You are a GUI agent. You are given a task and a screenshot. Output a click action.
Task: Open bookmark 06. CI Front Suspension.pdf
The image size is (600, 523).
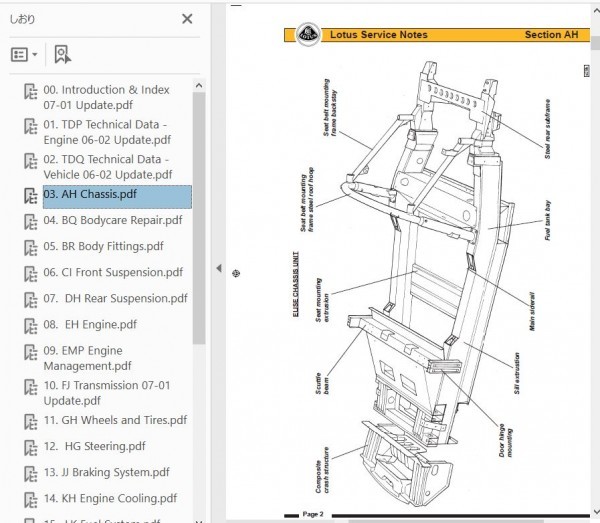pyautogui.click(x=113, y=272)
